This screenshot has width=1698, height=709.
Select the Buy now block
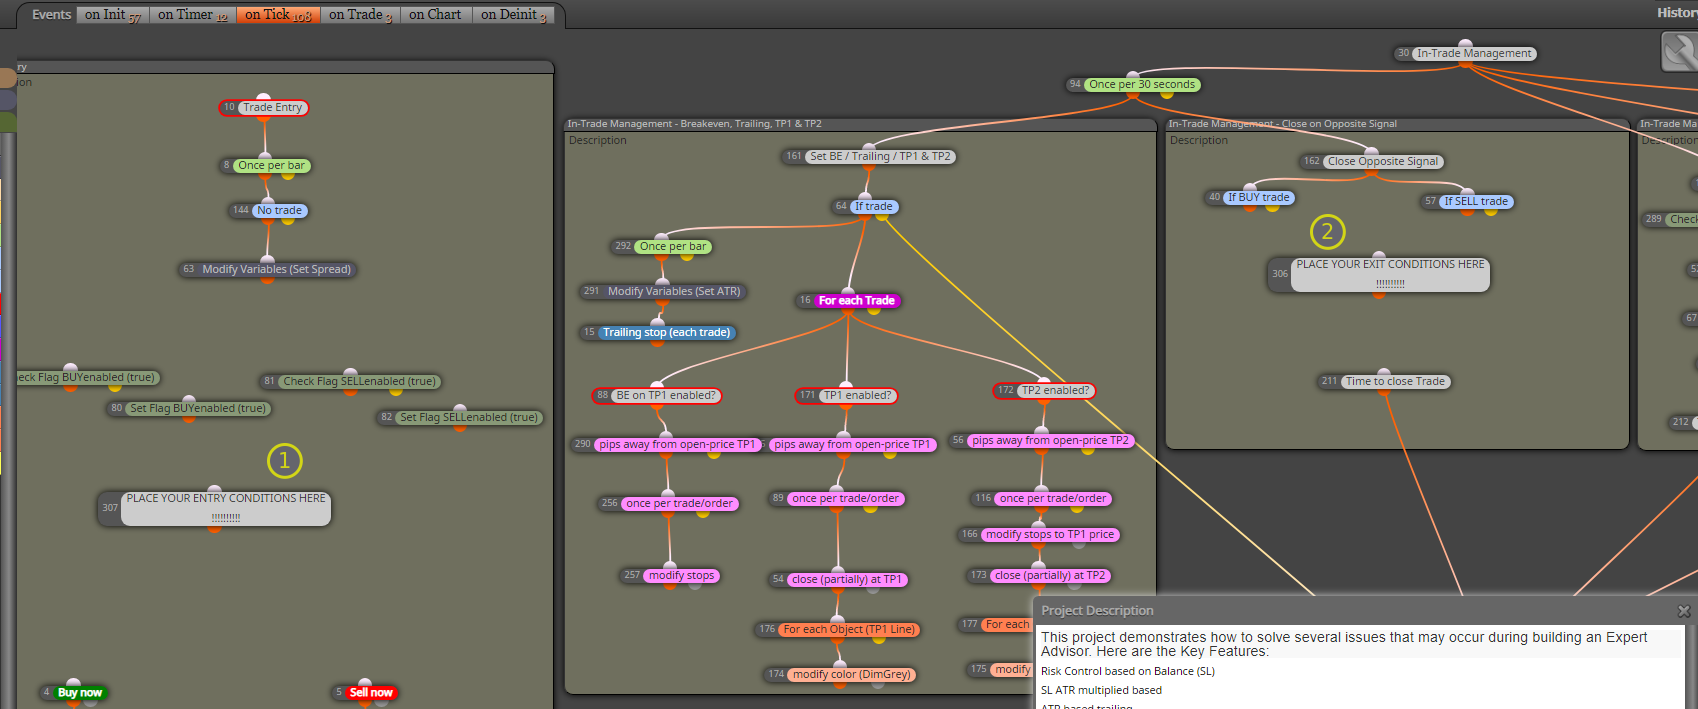click(80, 692)
